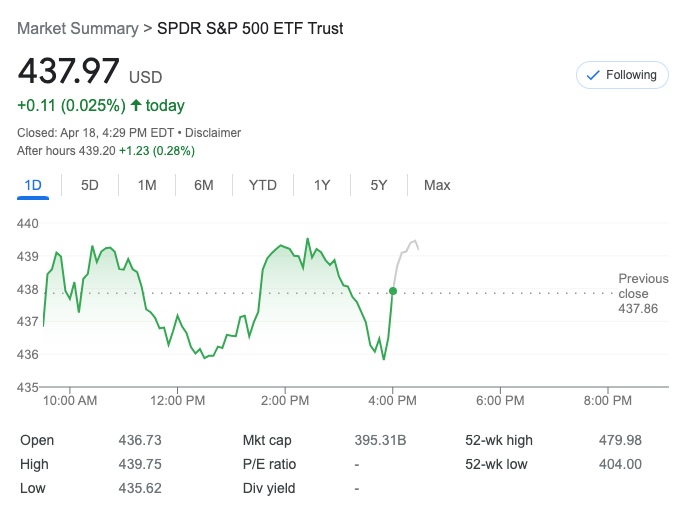The image size is (684, 507).
Task: Click the green up arrow icon
Action: (136, 105)
